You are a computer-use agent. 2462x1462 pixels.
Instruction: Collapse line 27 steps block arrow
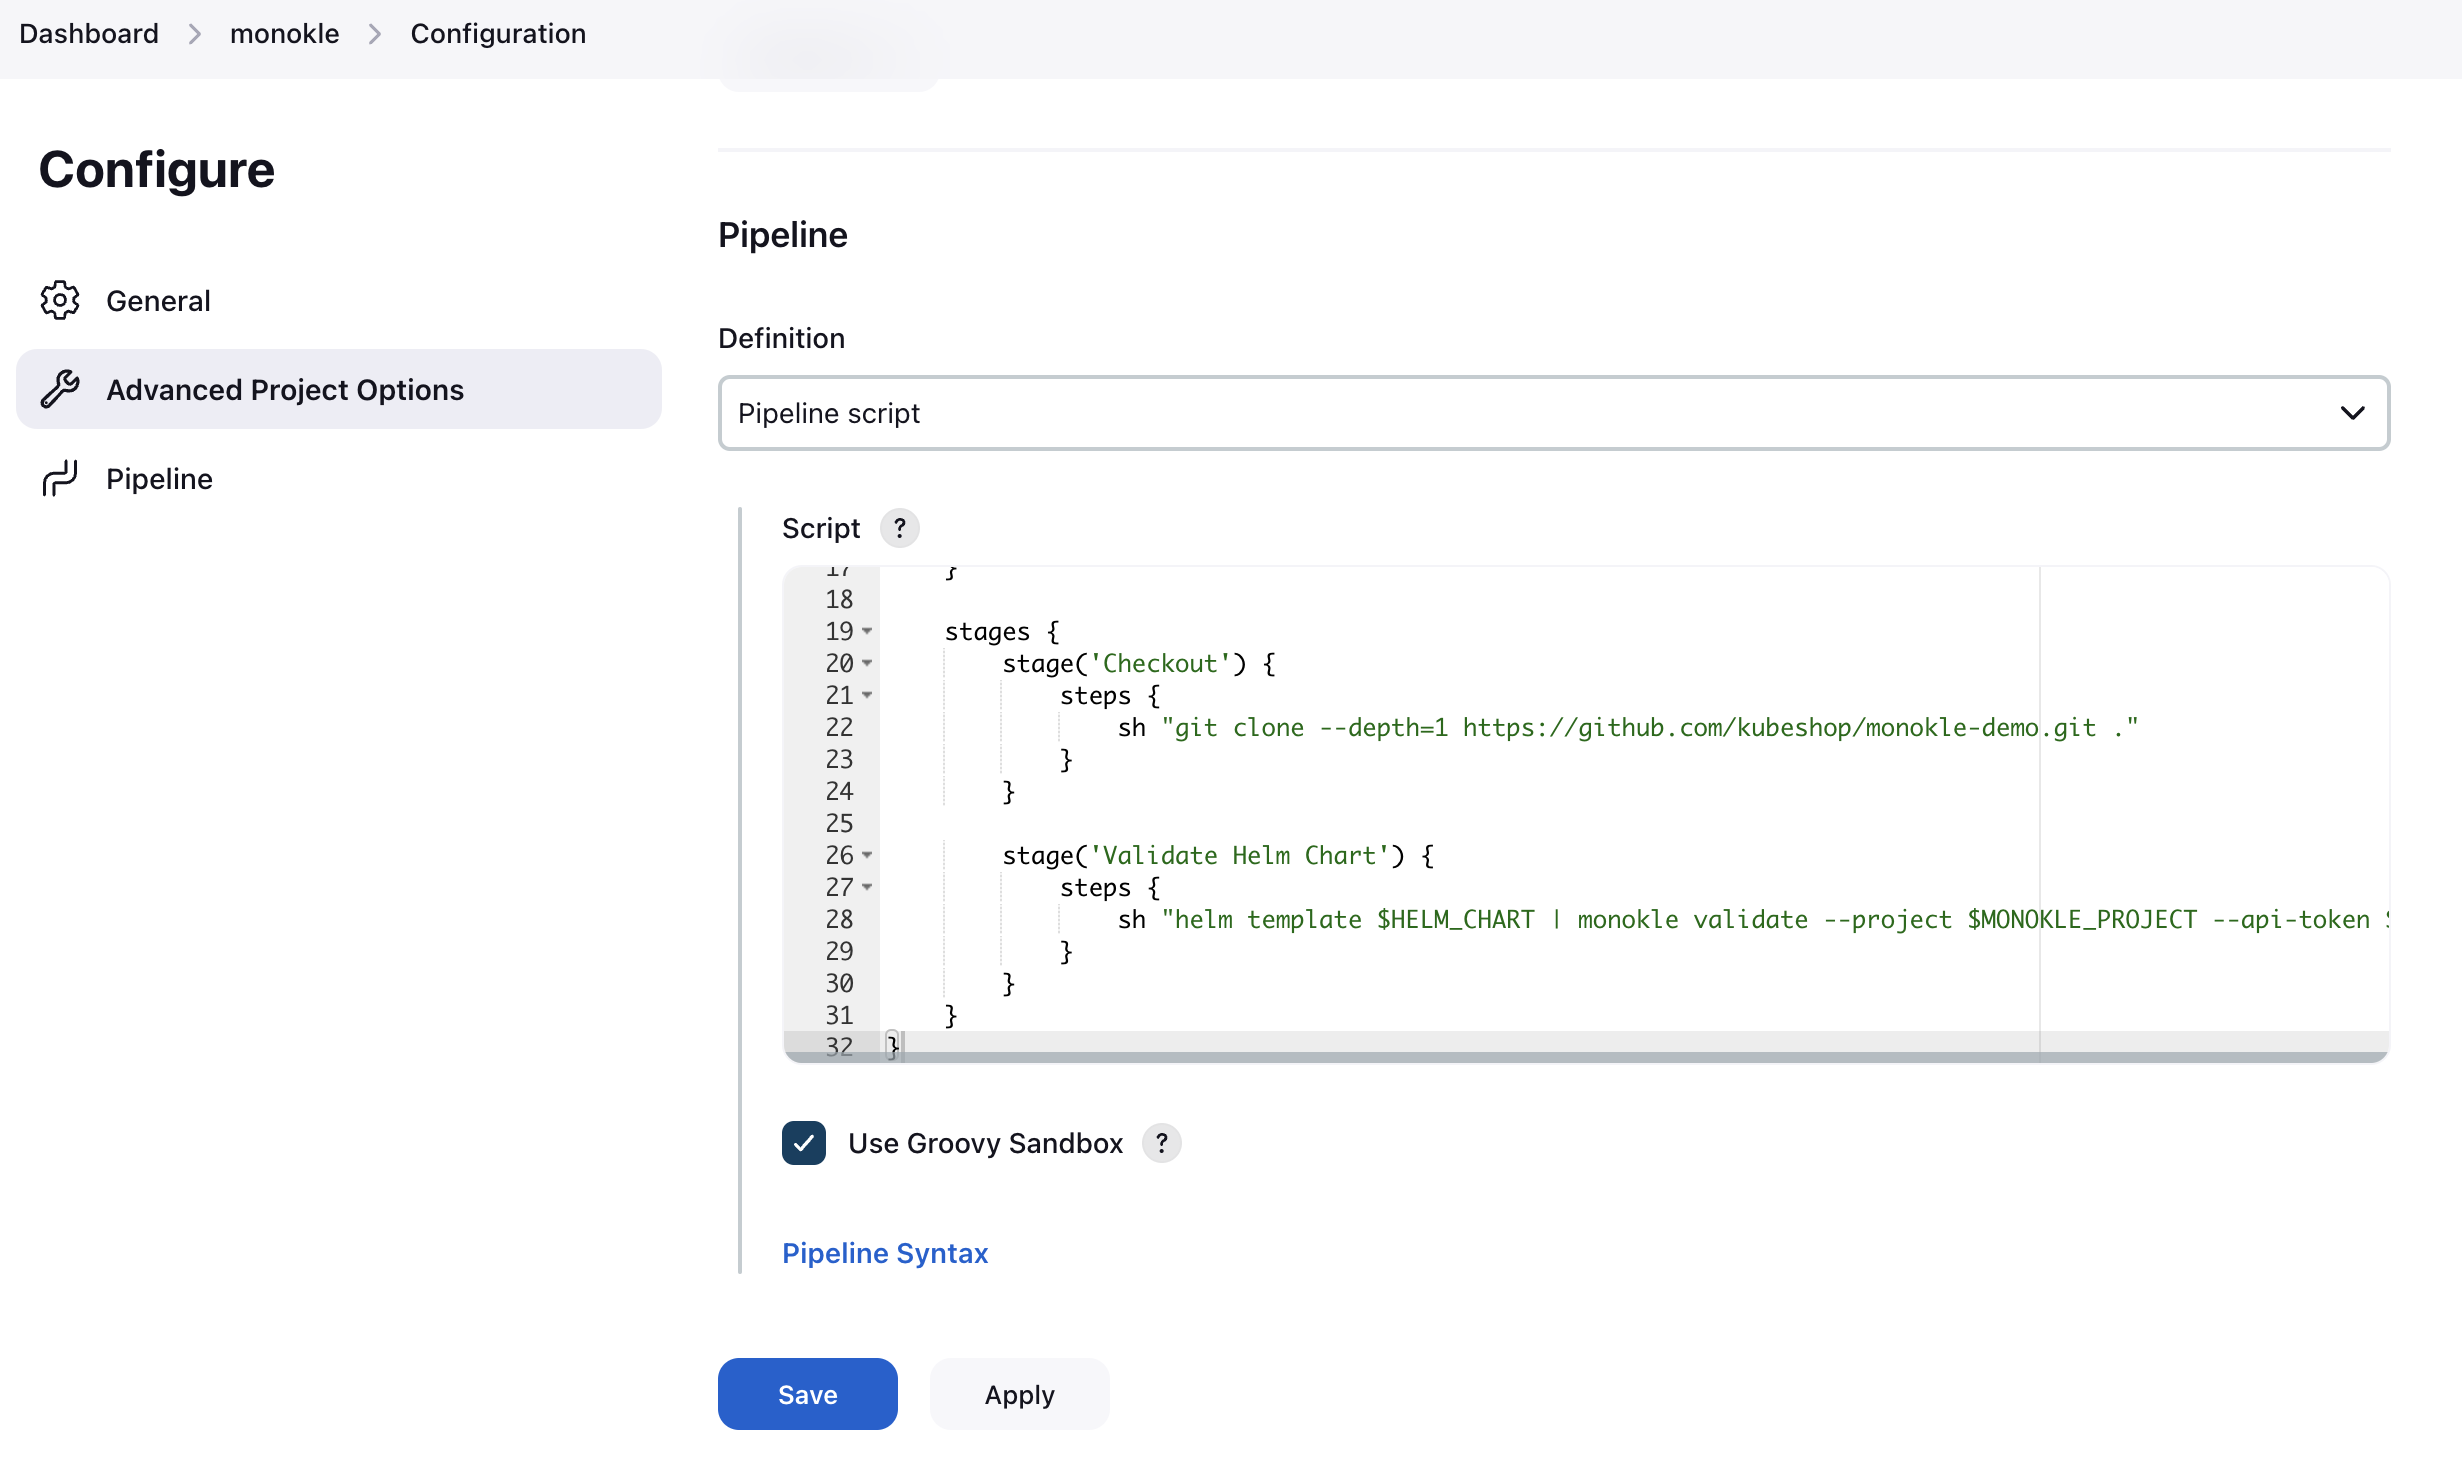click(x=866, y=888)
